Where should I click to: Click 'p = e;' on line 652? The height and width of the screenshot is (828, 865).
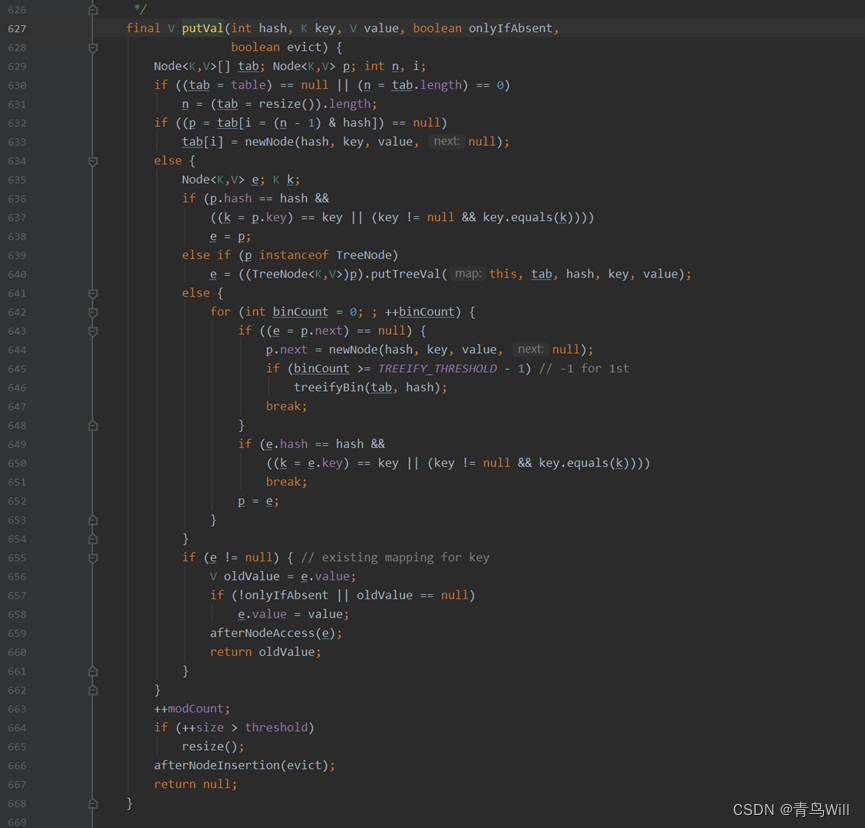(258, 501)
